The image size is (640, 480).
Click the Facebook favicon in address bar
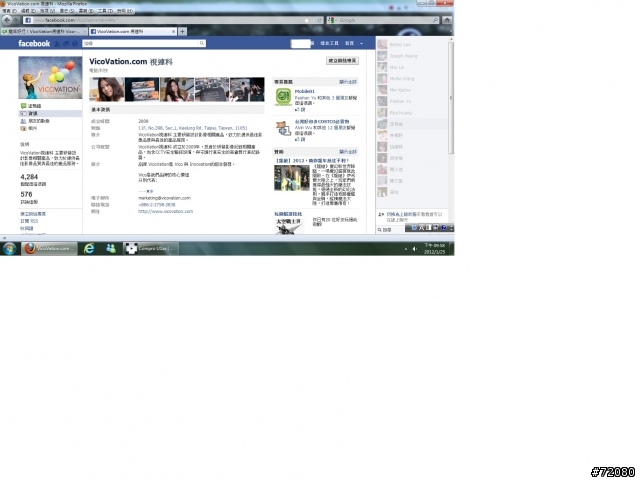(28, 20)
